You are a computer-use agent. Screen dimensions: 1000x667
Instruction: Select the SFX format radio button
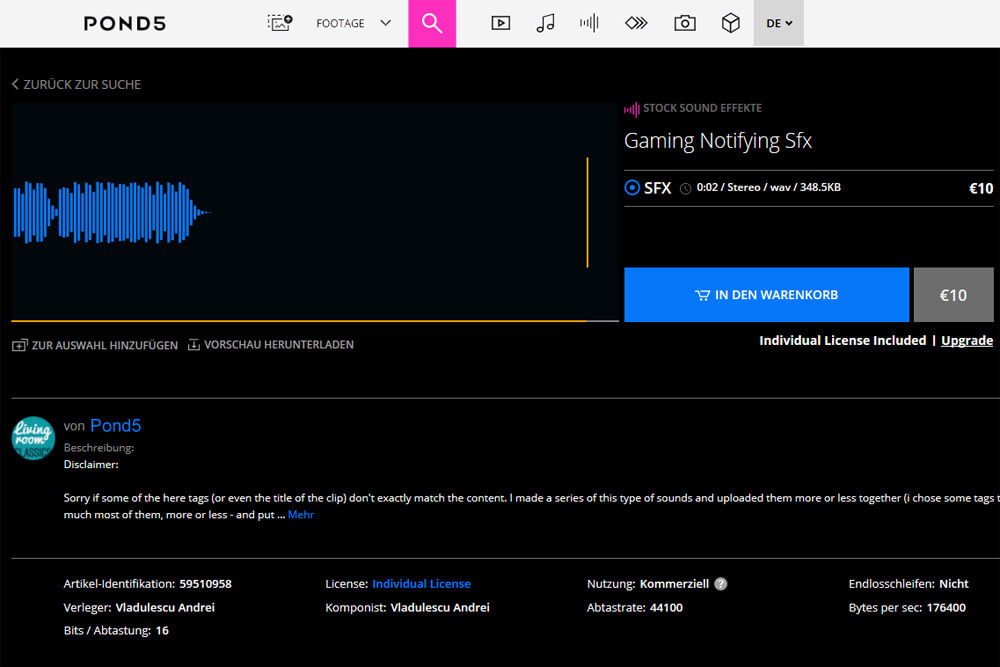pyautogui.click(x=632, y=188)
